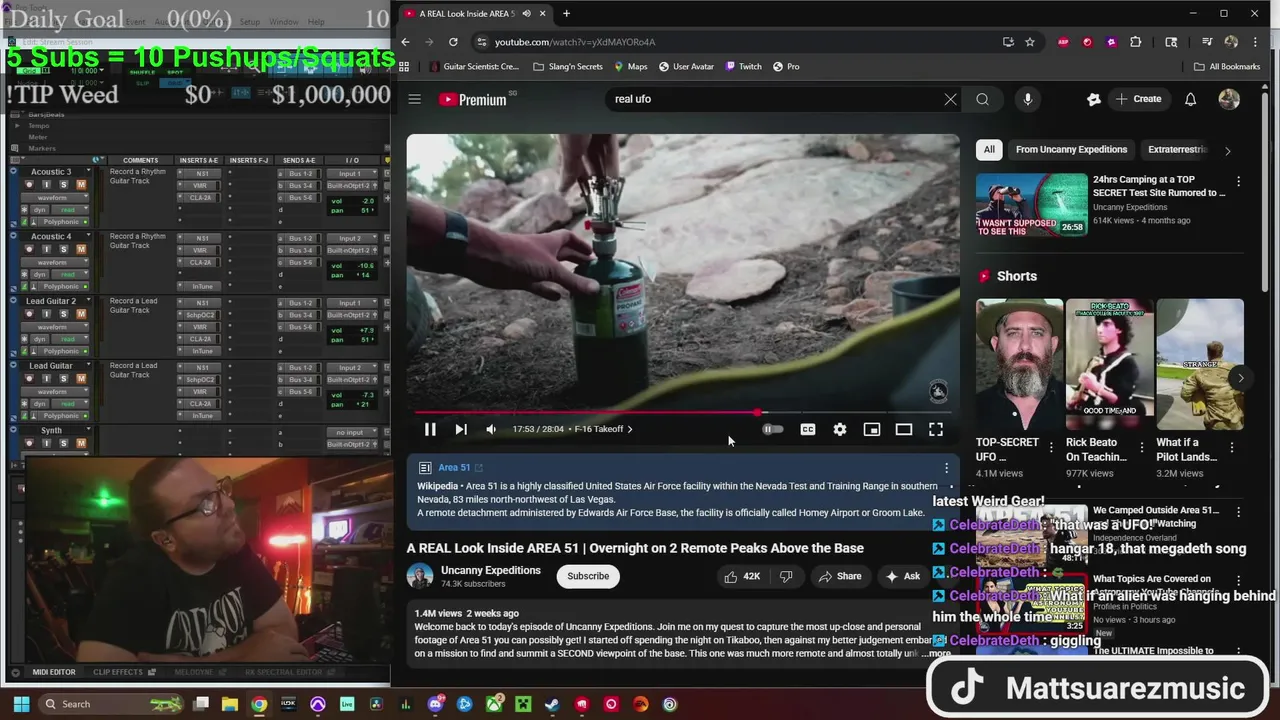Image resolution: width=1280 pixels, height=720 pixels.
Task: Enter fullscreen video mode
Action: (x=936, y=429)
